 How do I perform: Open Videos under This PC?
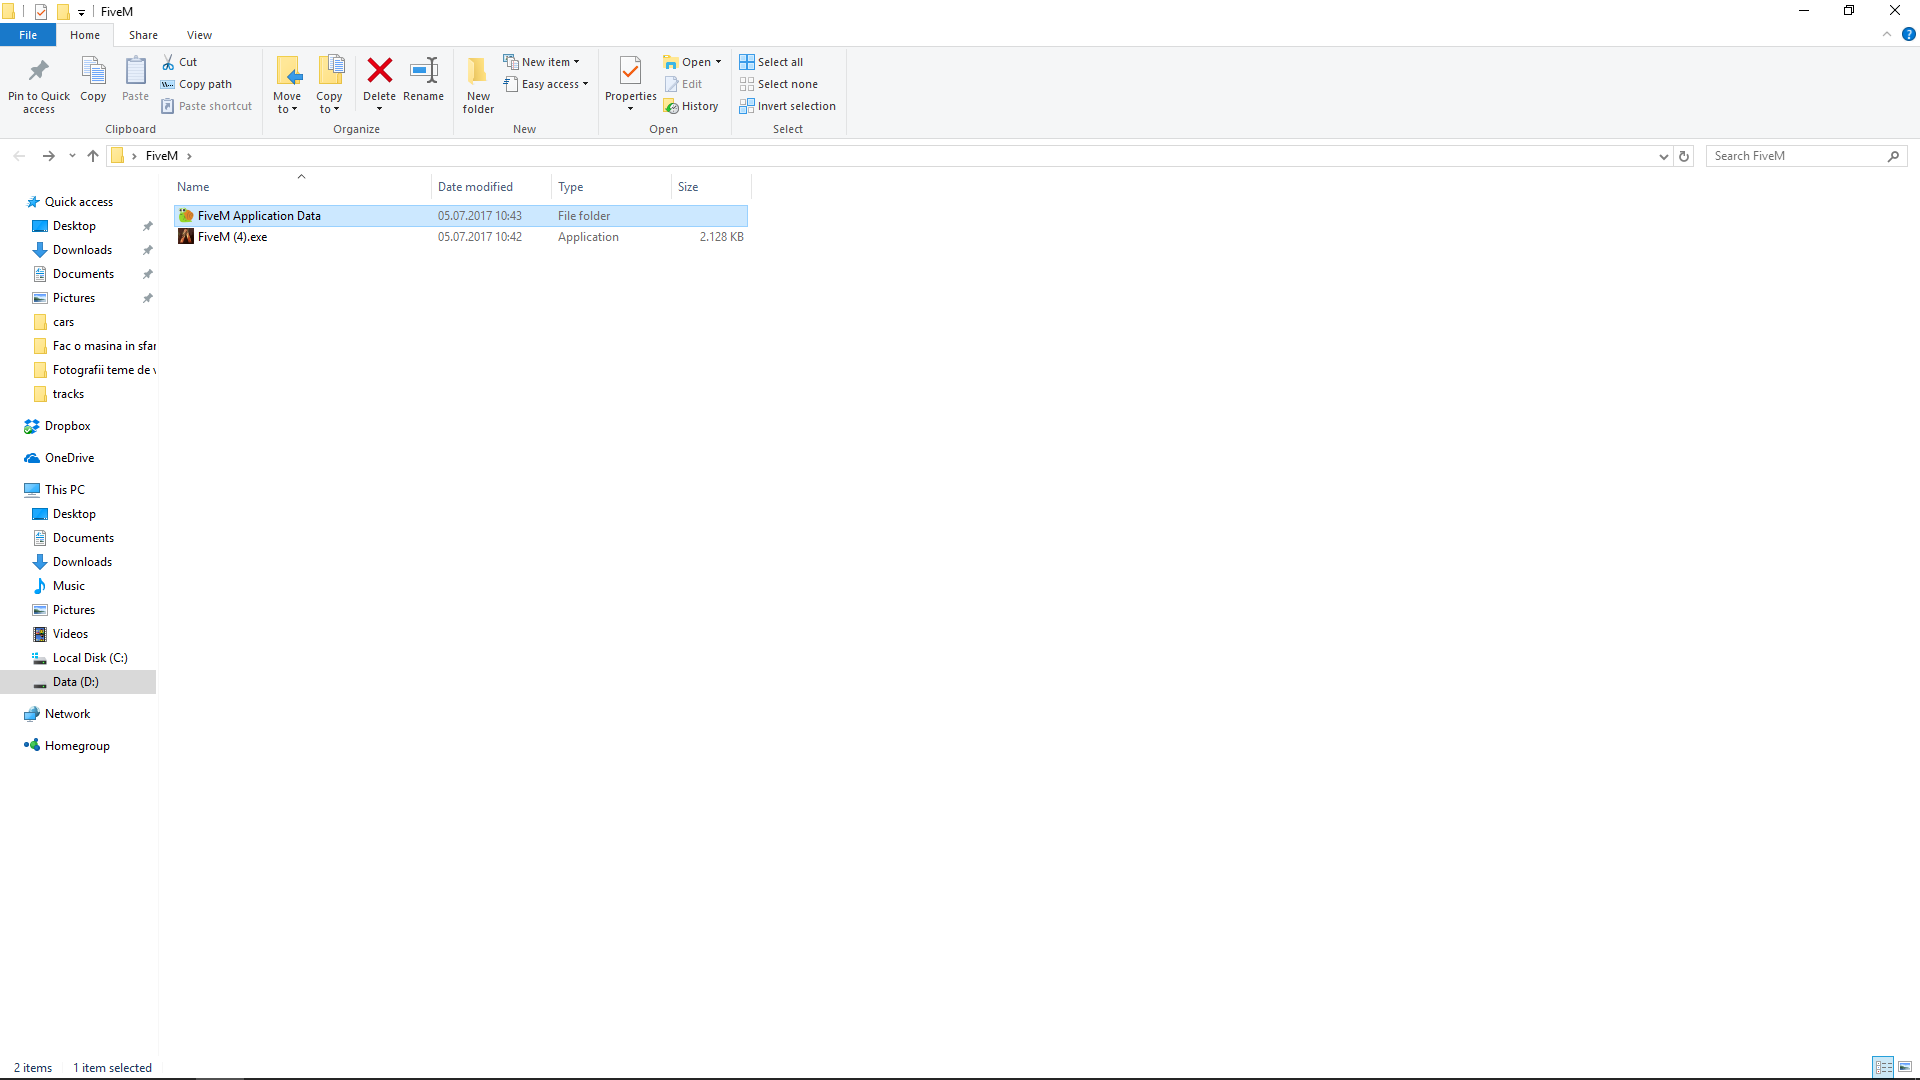coord(70,634)
